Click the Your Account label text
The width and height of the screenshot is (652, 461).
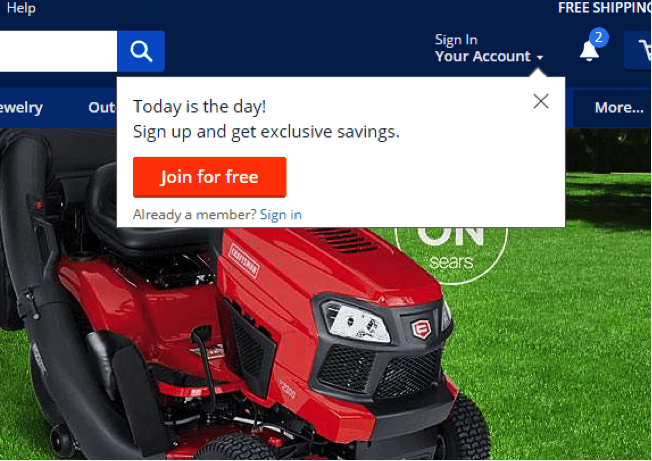click(x=483, y=56)
